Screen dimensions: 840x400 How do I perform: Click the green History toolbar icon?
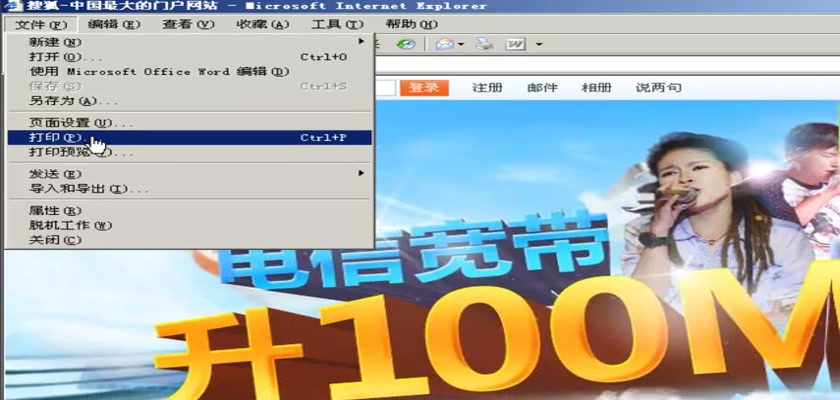click(x=406, y=44)
